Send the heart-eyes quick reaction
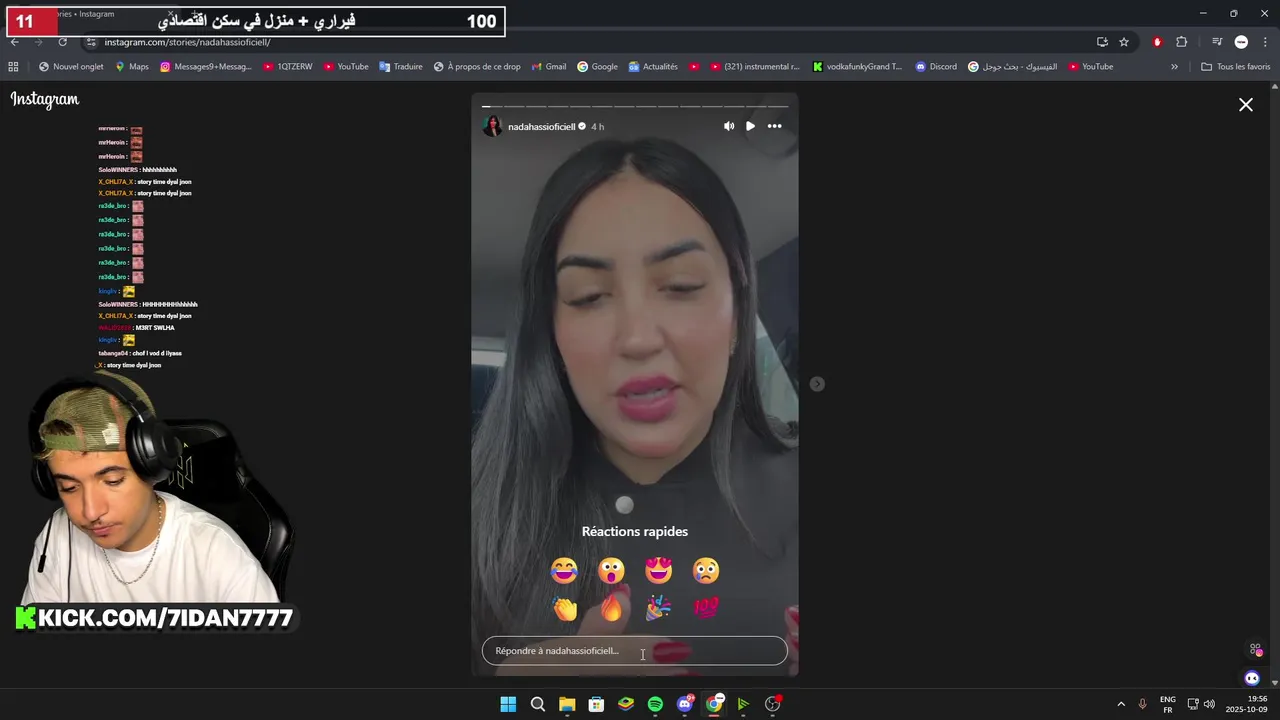The image size is (1280, 720). coord(658,571)
